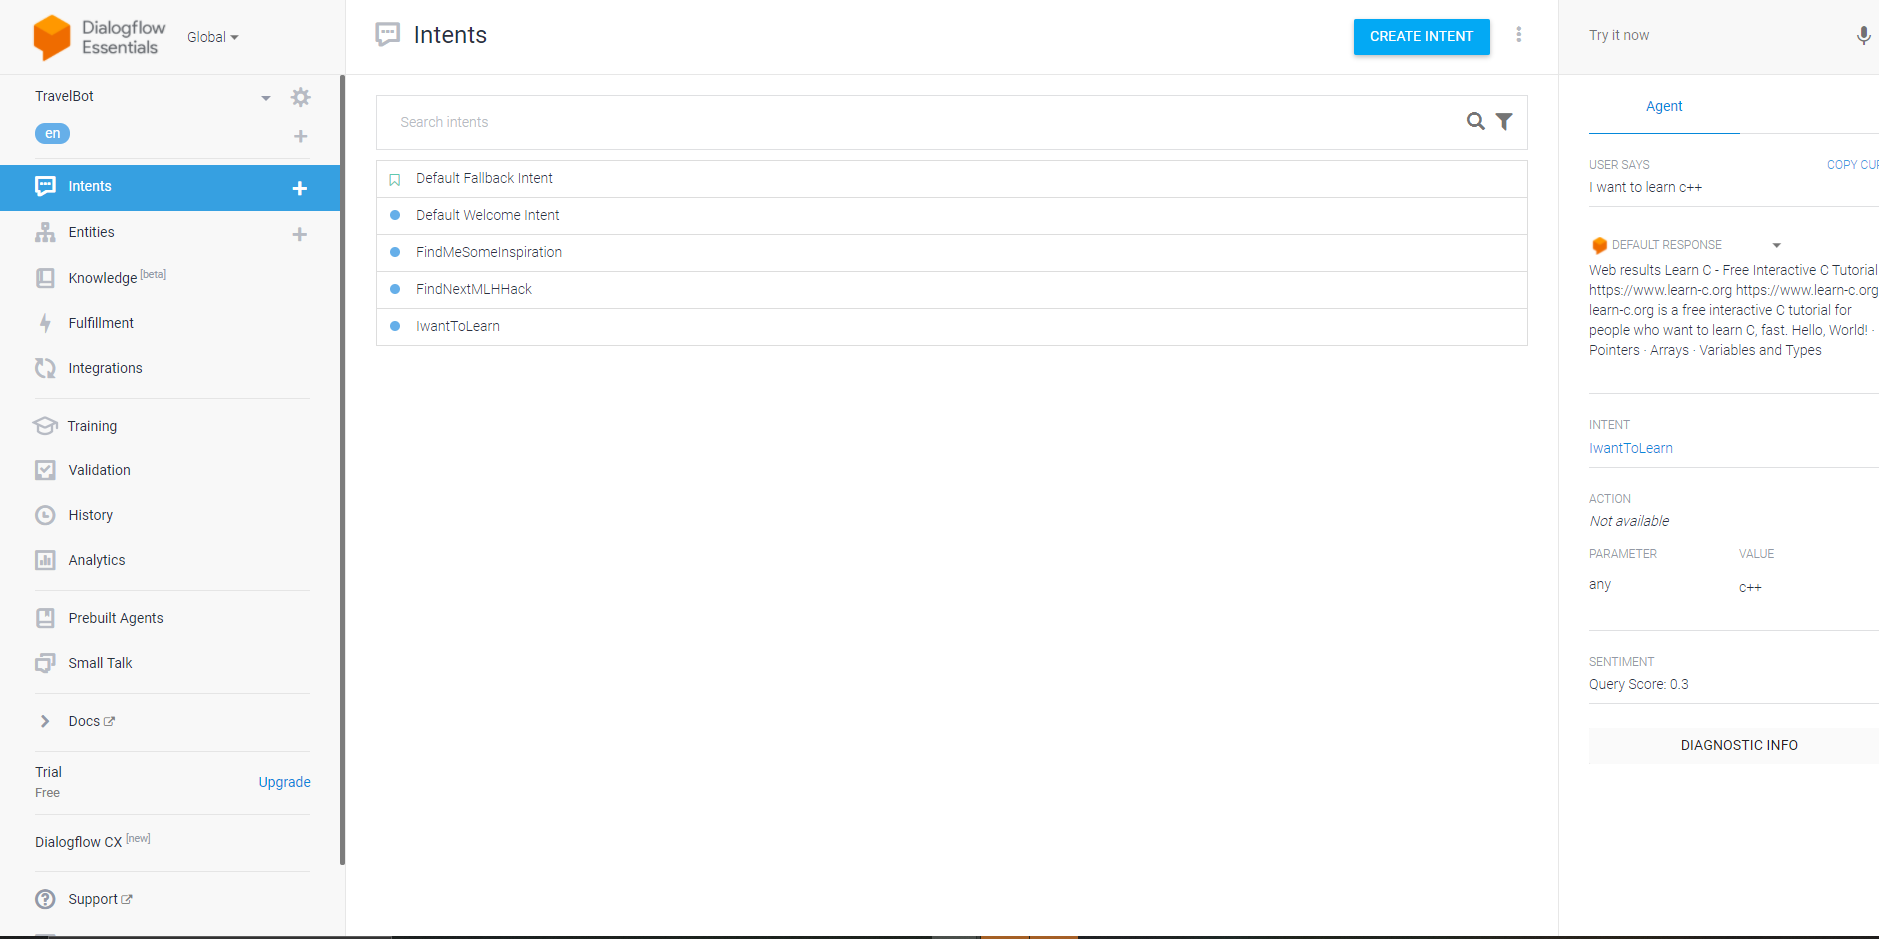
Task: Open Training section
Action: coord(92,426)
